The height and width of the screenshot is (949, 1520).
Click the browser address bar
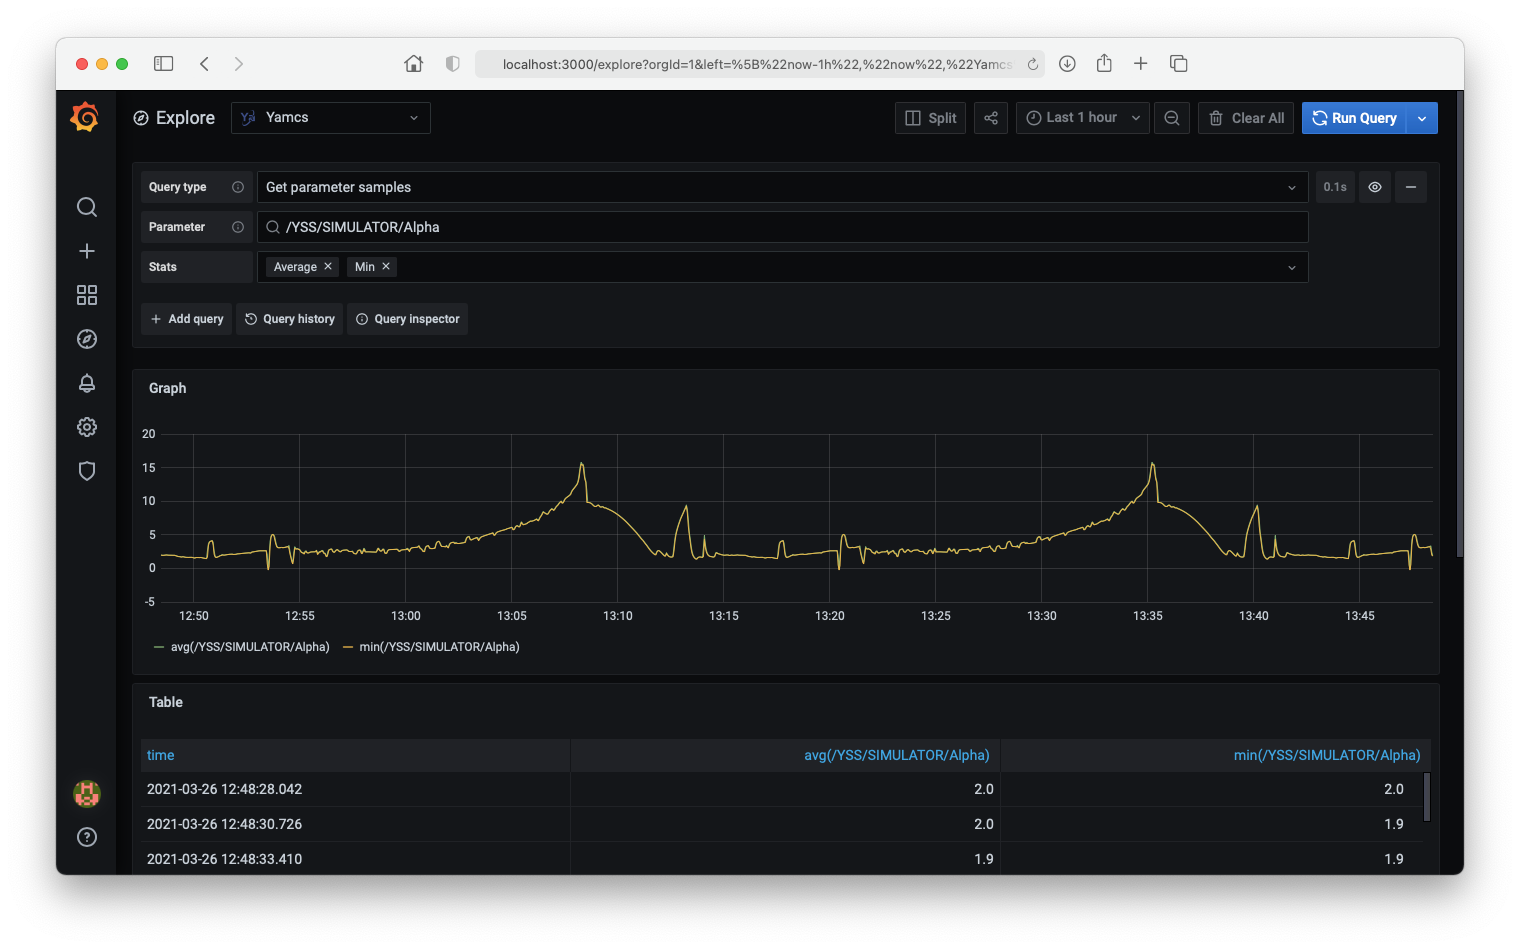pos(760,64)
